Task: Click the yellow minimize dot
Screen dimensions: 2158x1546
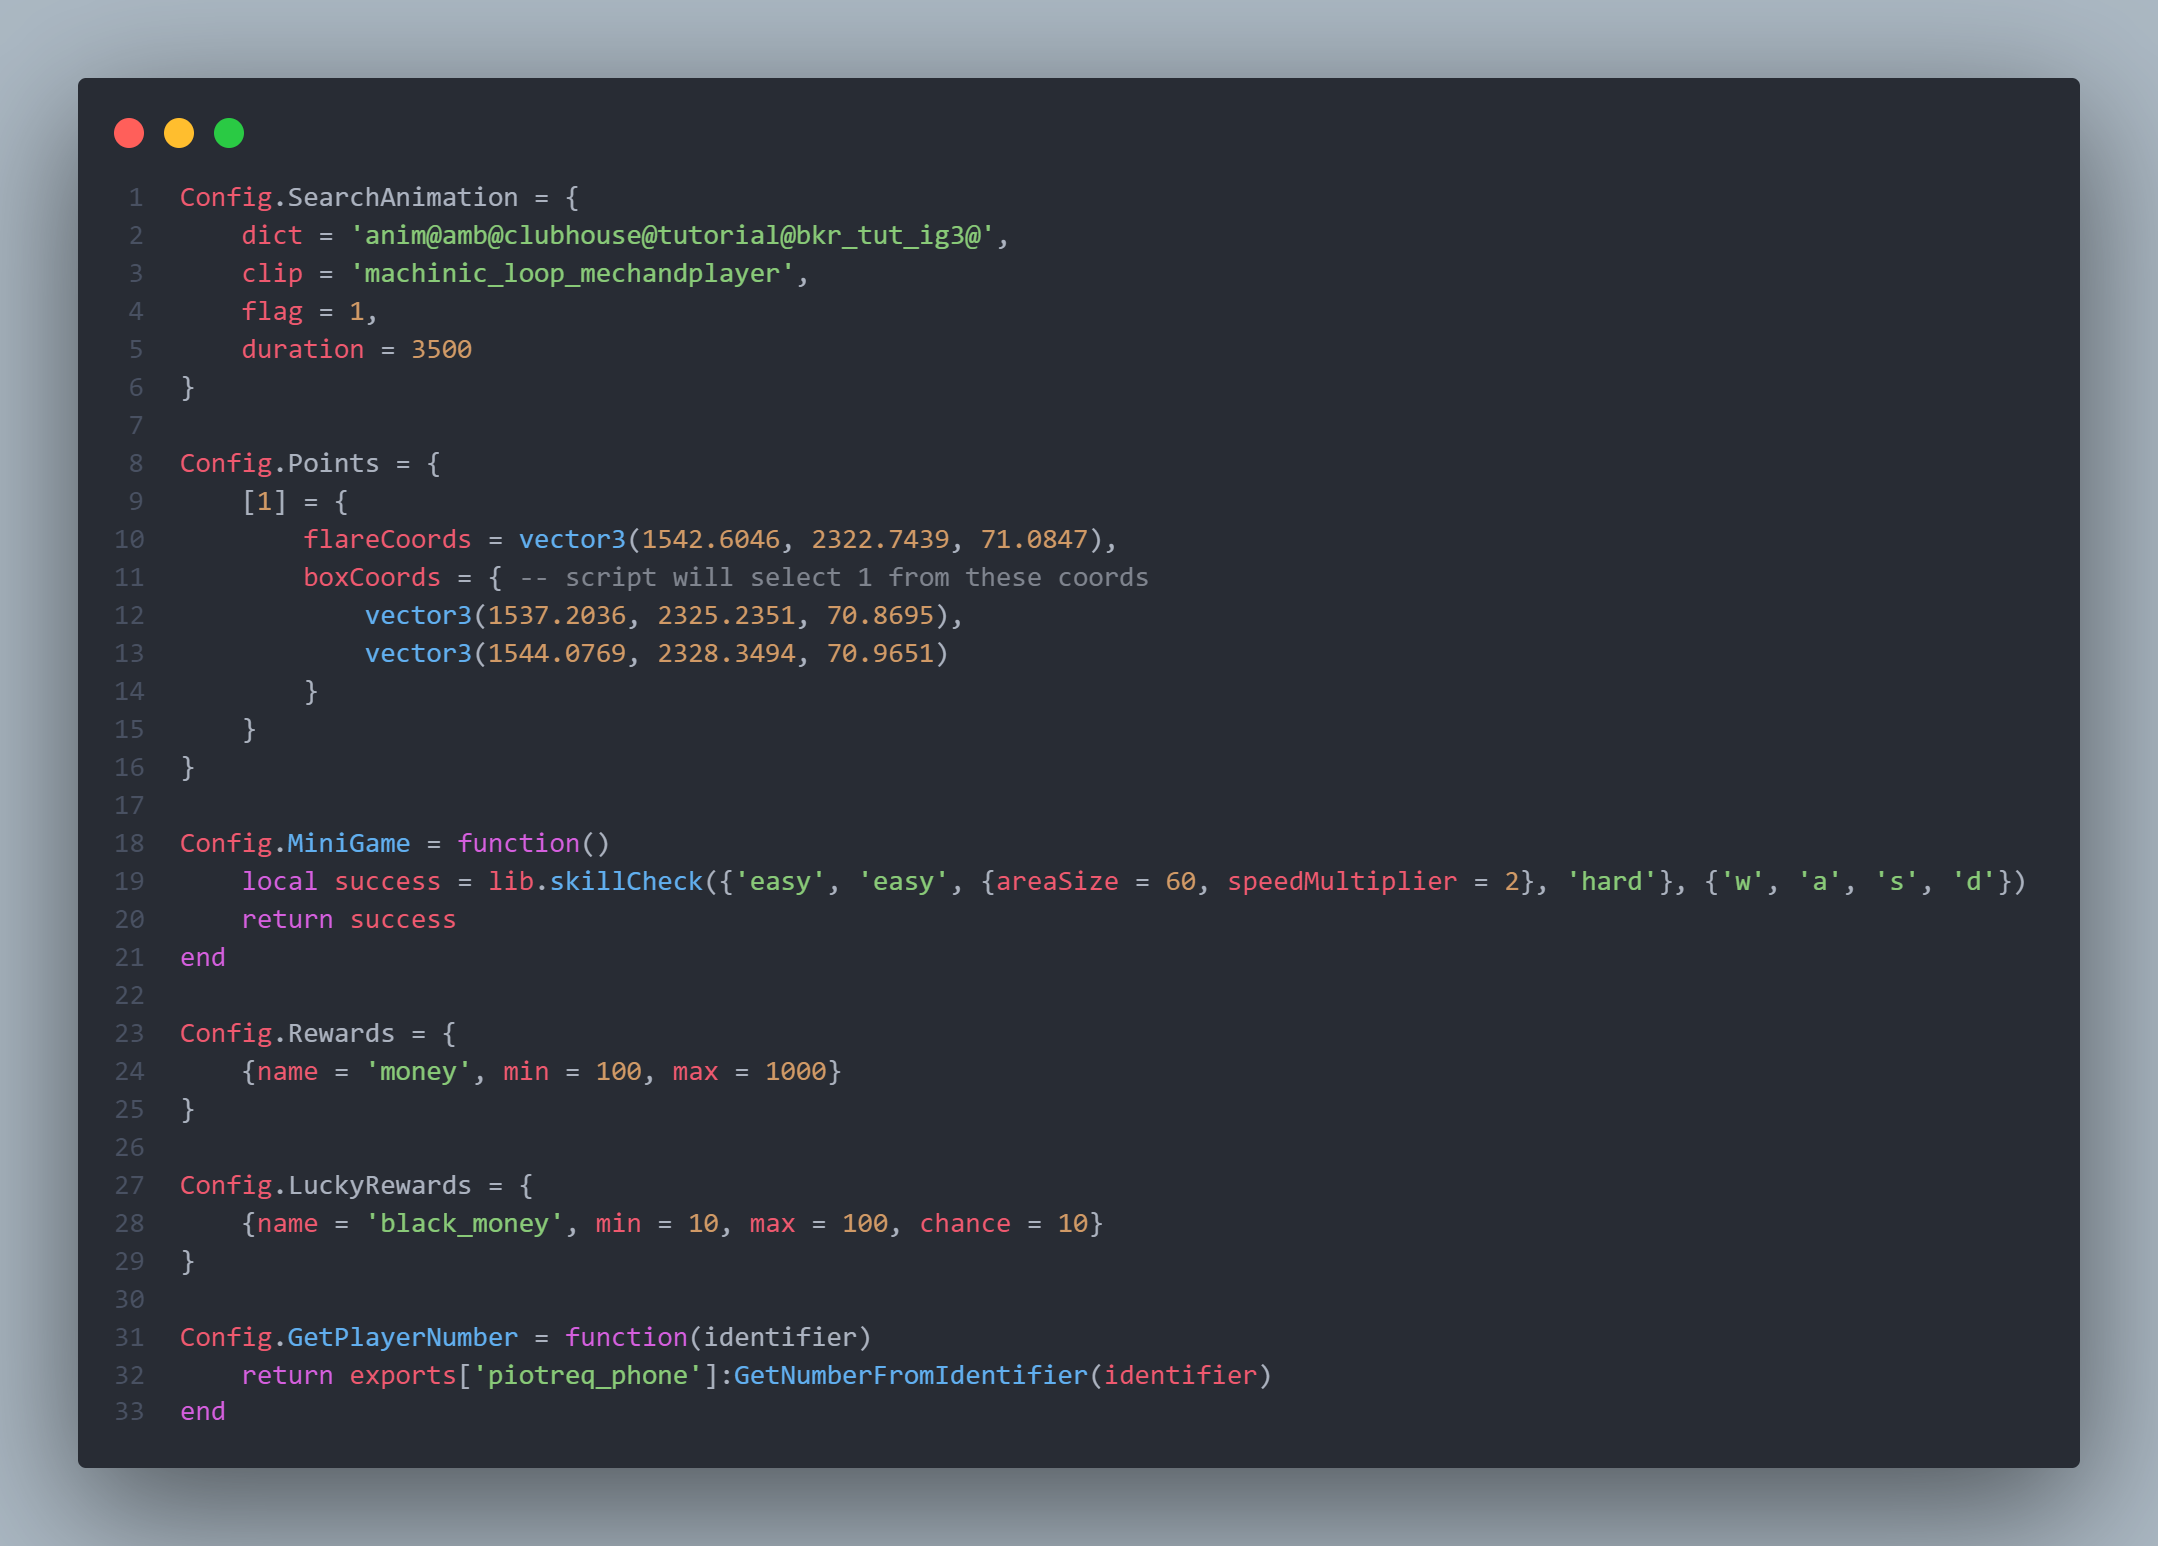Action: [x=179, y=133]
